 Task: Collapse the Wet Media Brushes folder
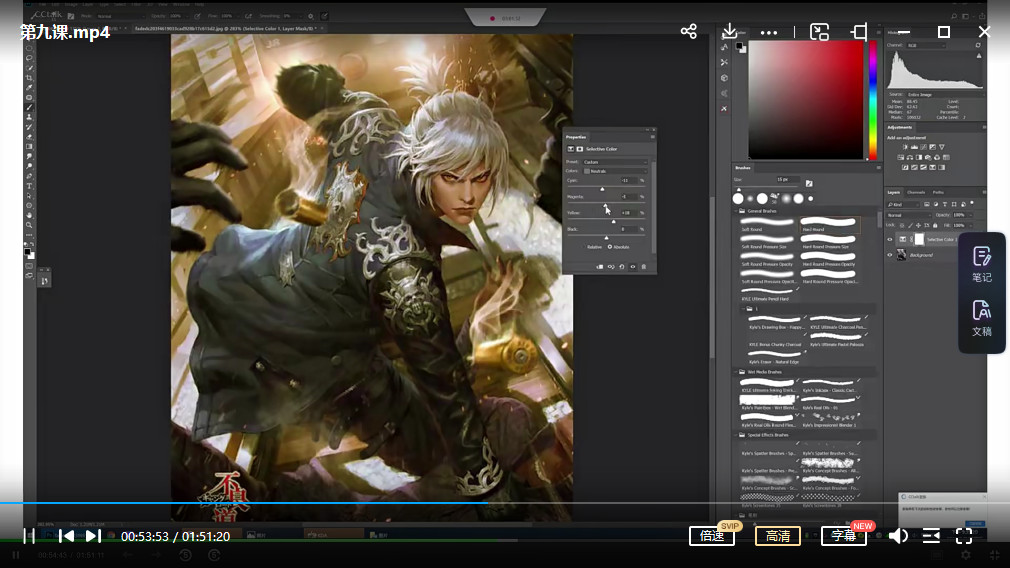736,372
